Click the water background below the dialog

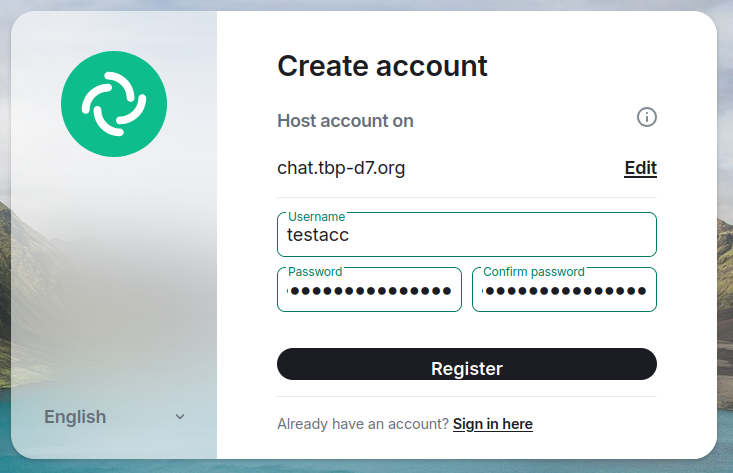(x=400, y=466)
